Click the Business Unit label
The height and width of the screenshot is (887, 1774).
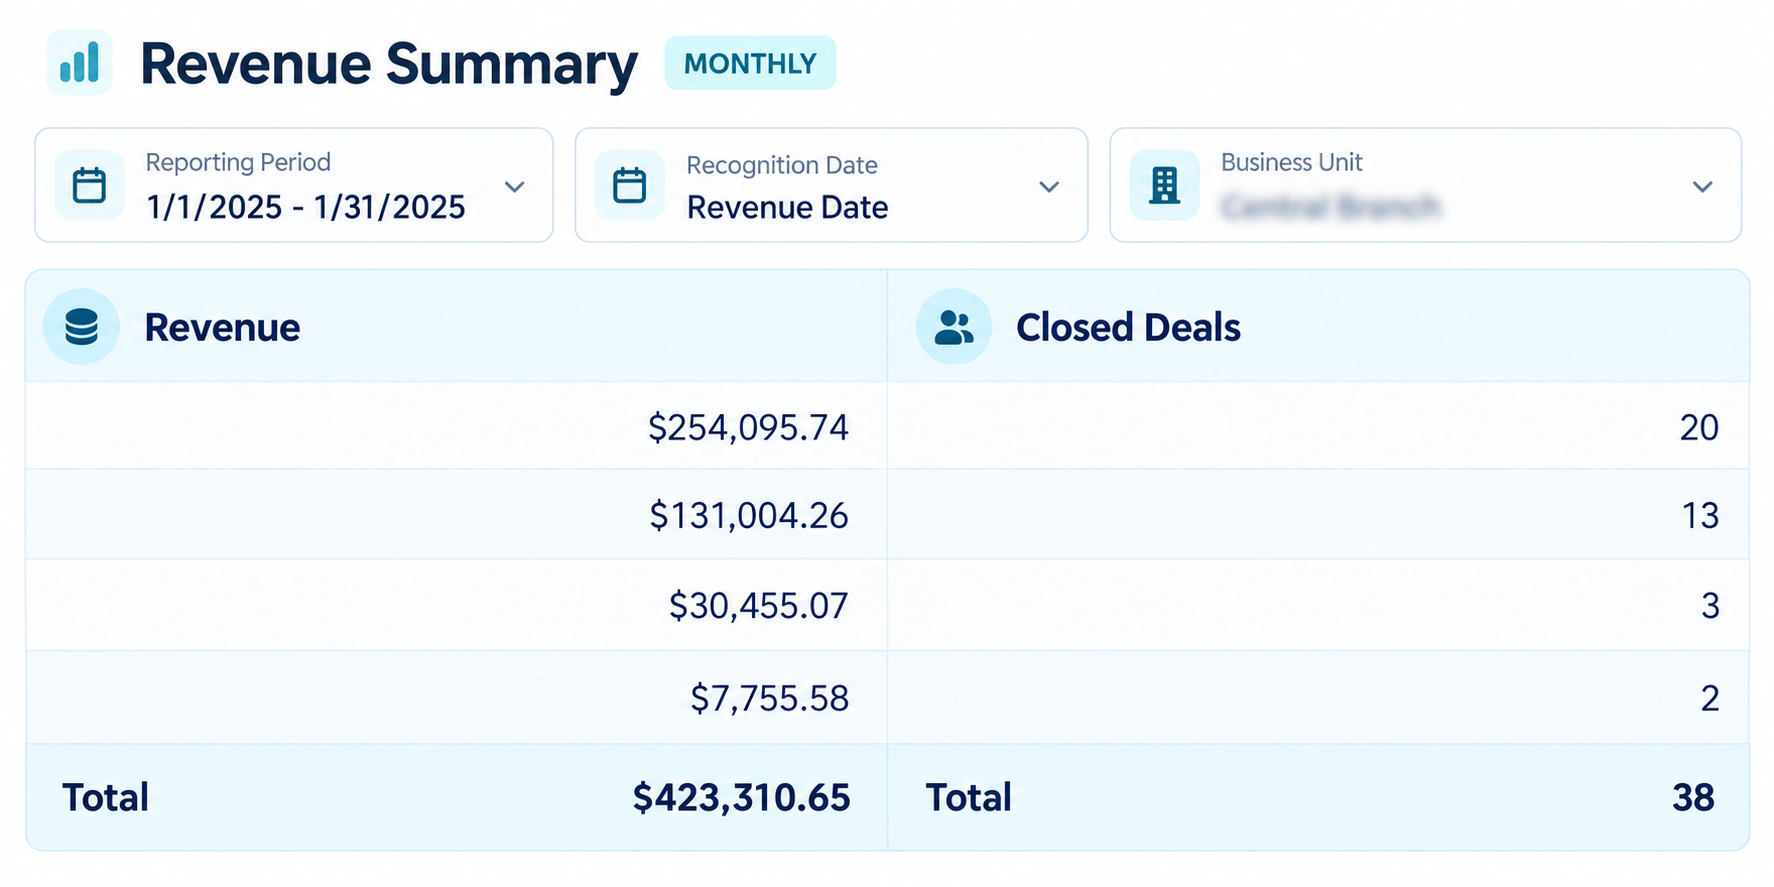tap(1292, 162)
